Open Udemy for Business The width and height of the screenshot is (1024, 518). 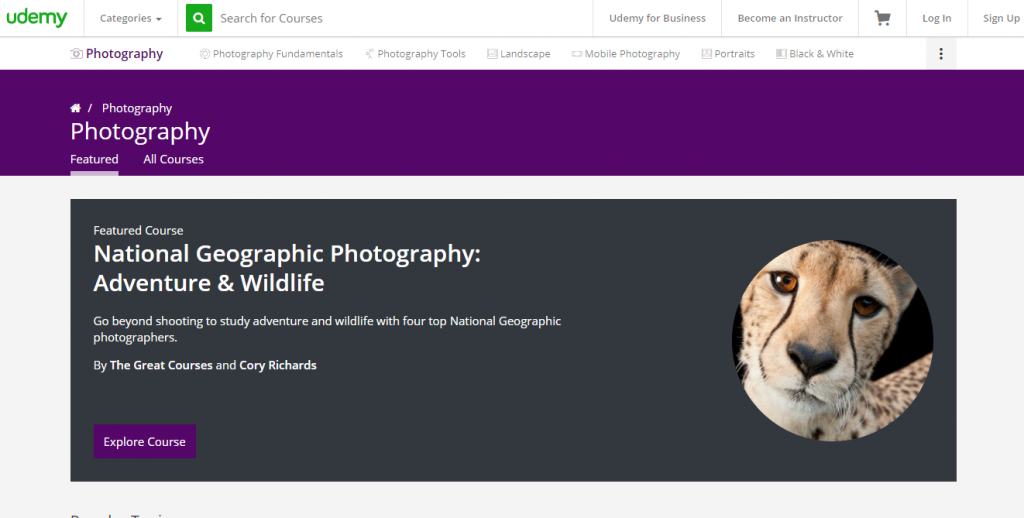coord(657,18)
